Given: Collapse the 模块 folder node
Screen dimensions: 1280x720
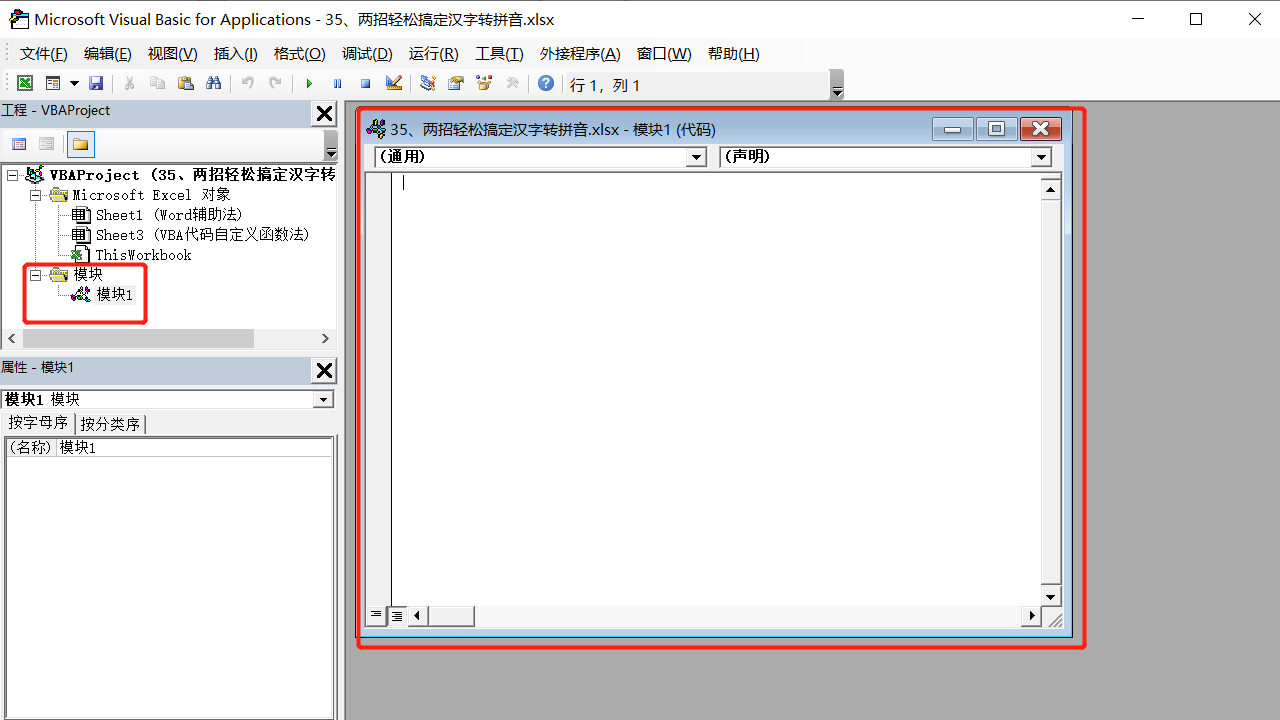Looking at the screenshot, I should (x=36, y=274).
